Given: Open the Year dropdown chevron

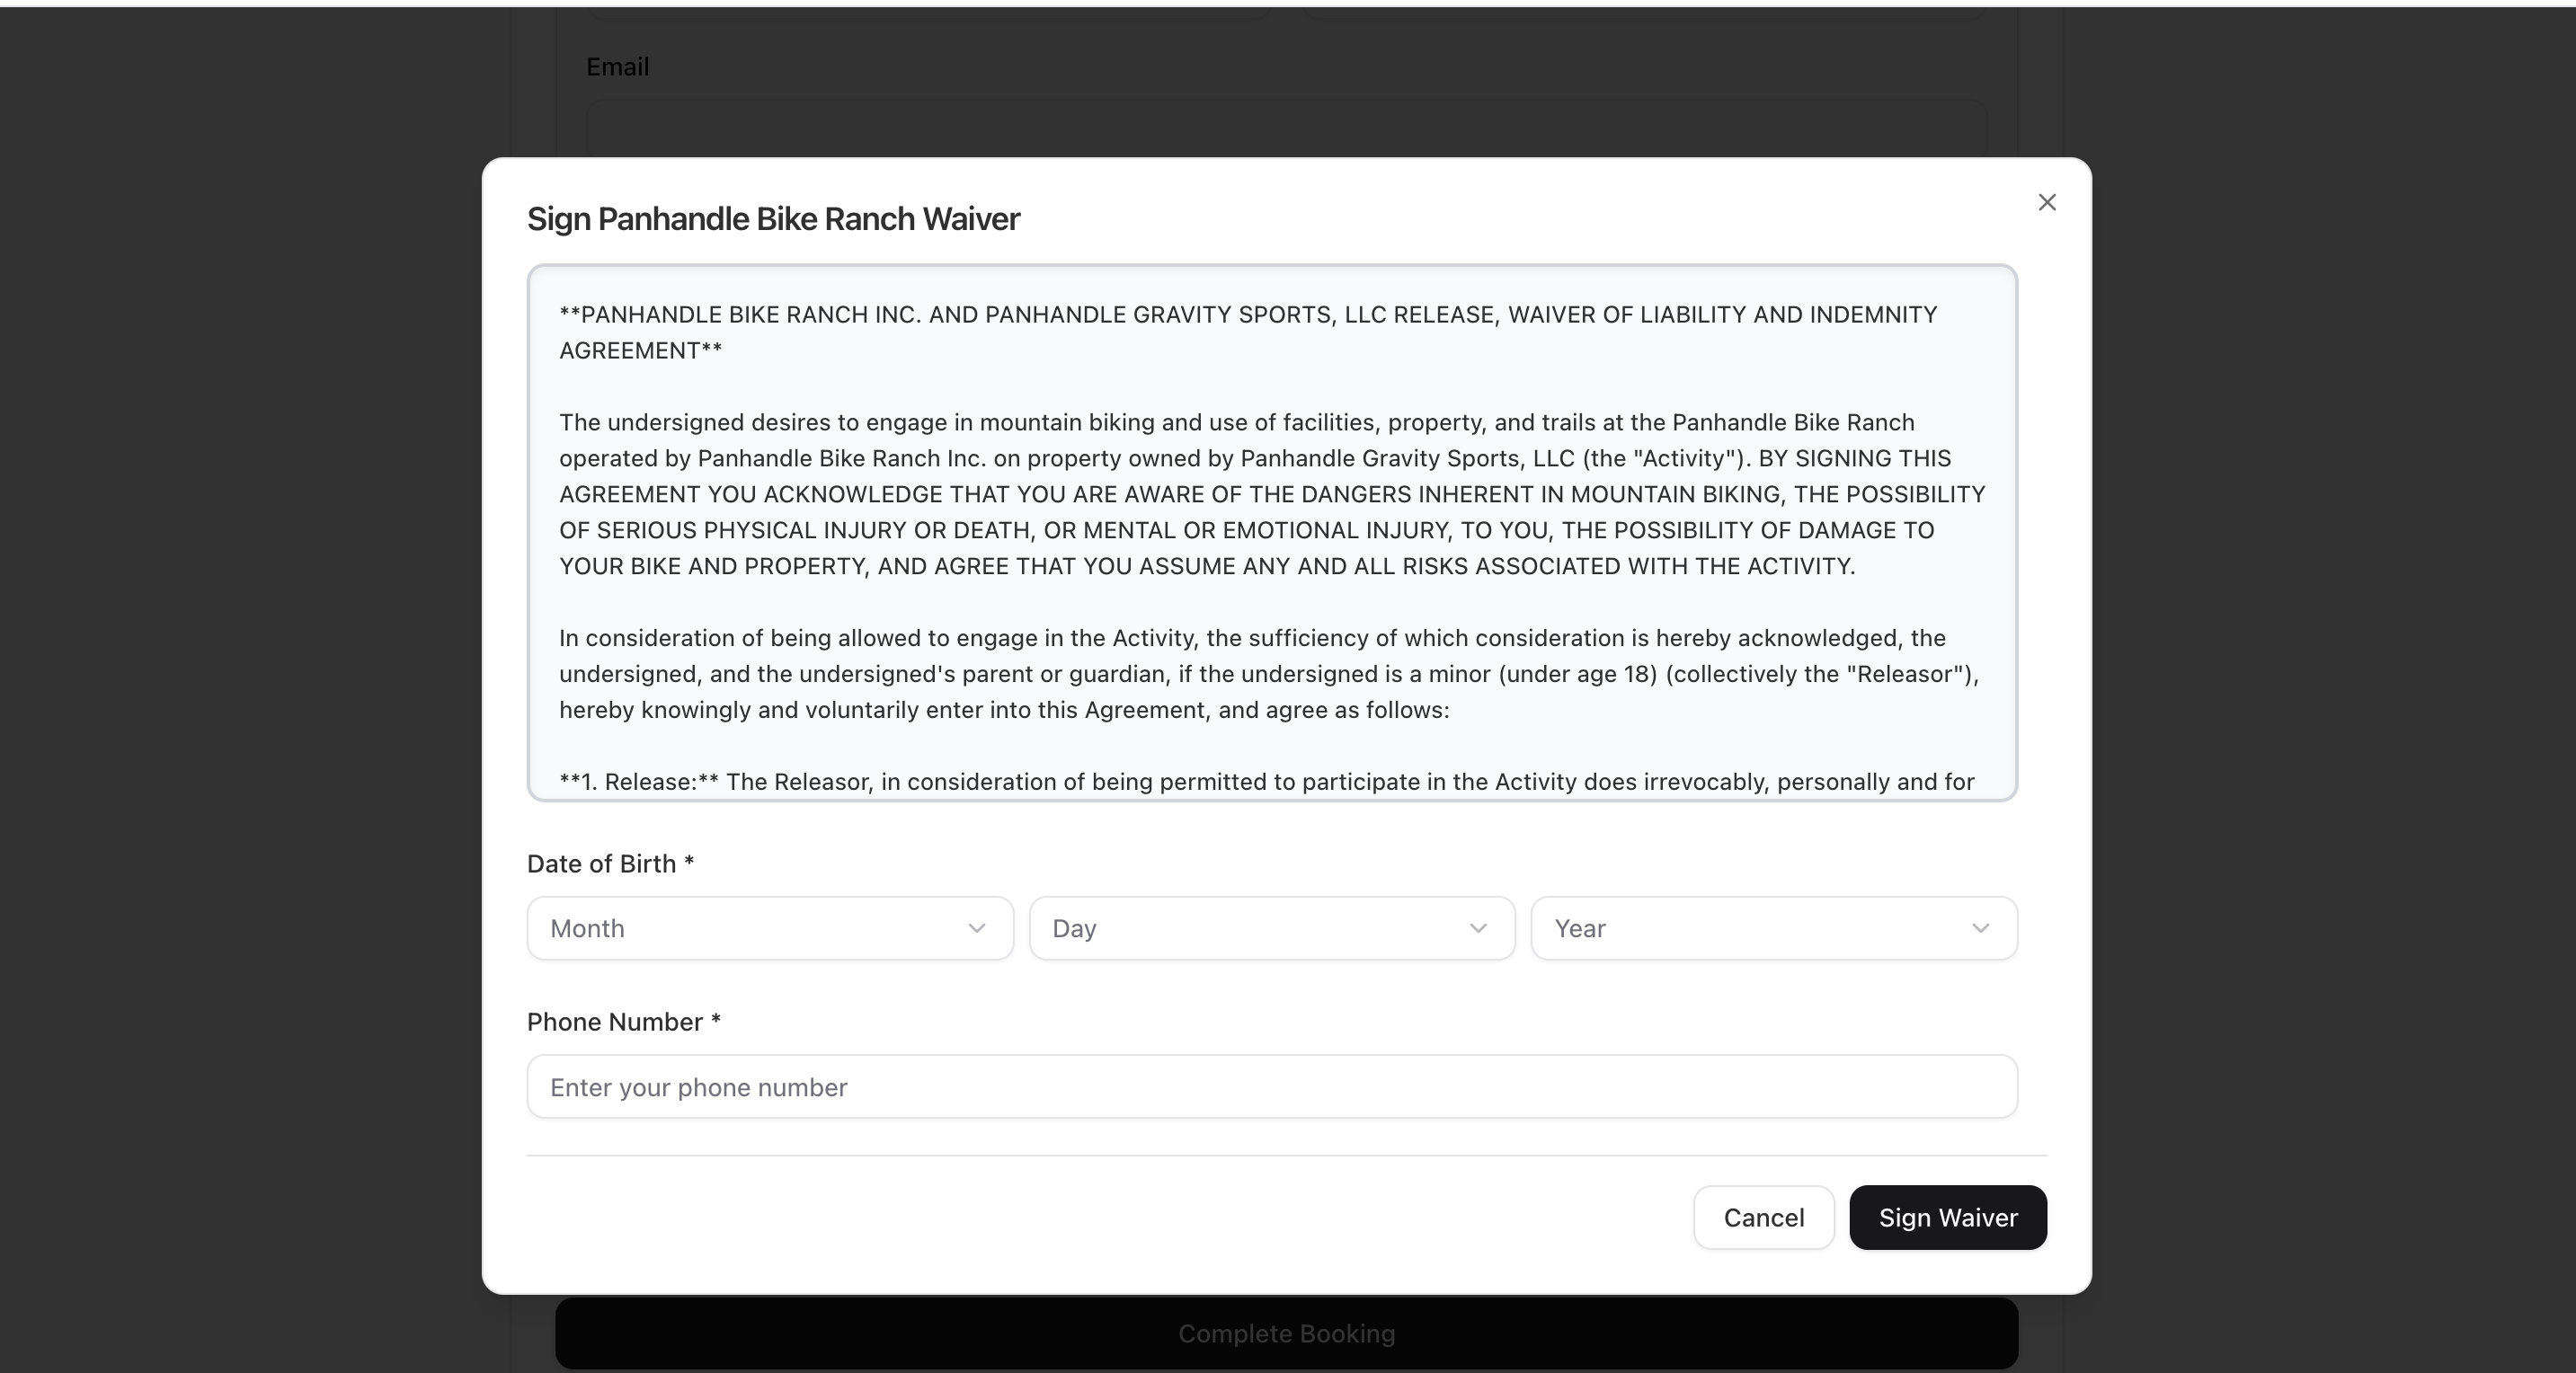Looking at the screenshot, I should click(x=1981, y=929).
